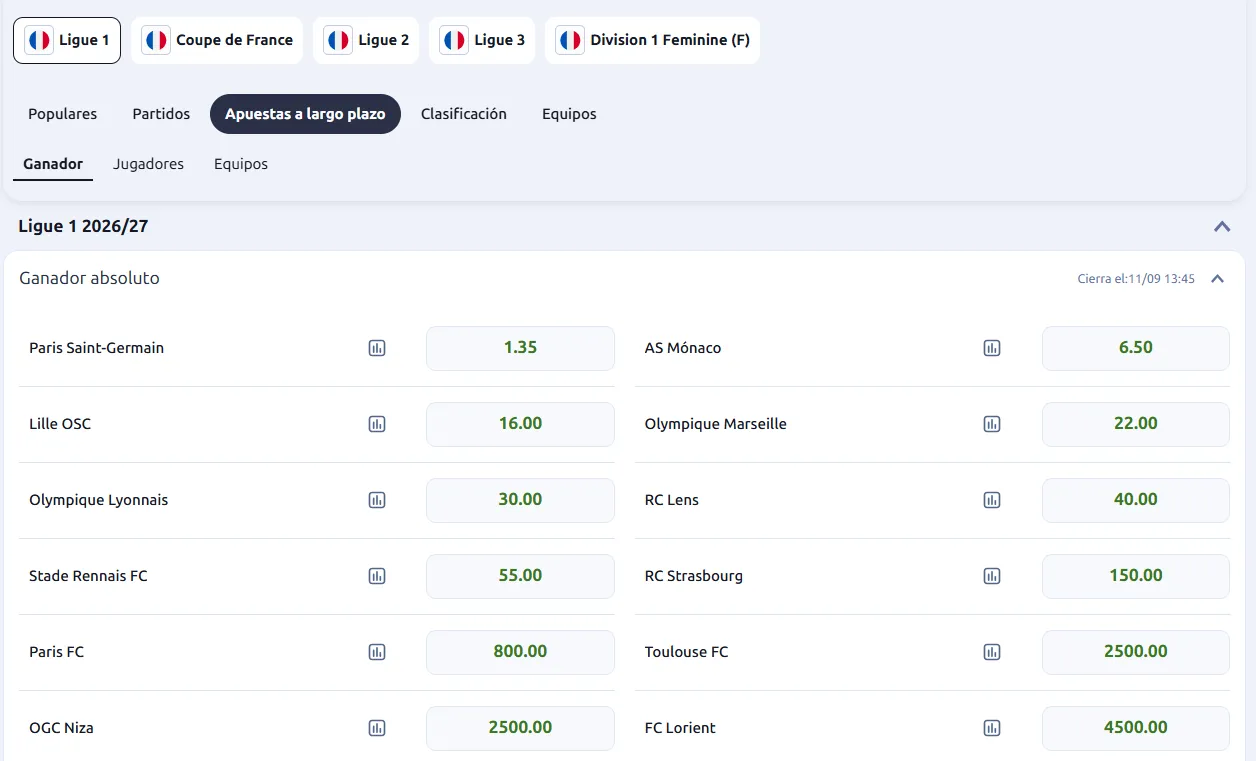Bet on Stade Rennais FC at 55.00
The image size is (1256, 761).
[520, 576]
